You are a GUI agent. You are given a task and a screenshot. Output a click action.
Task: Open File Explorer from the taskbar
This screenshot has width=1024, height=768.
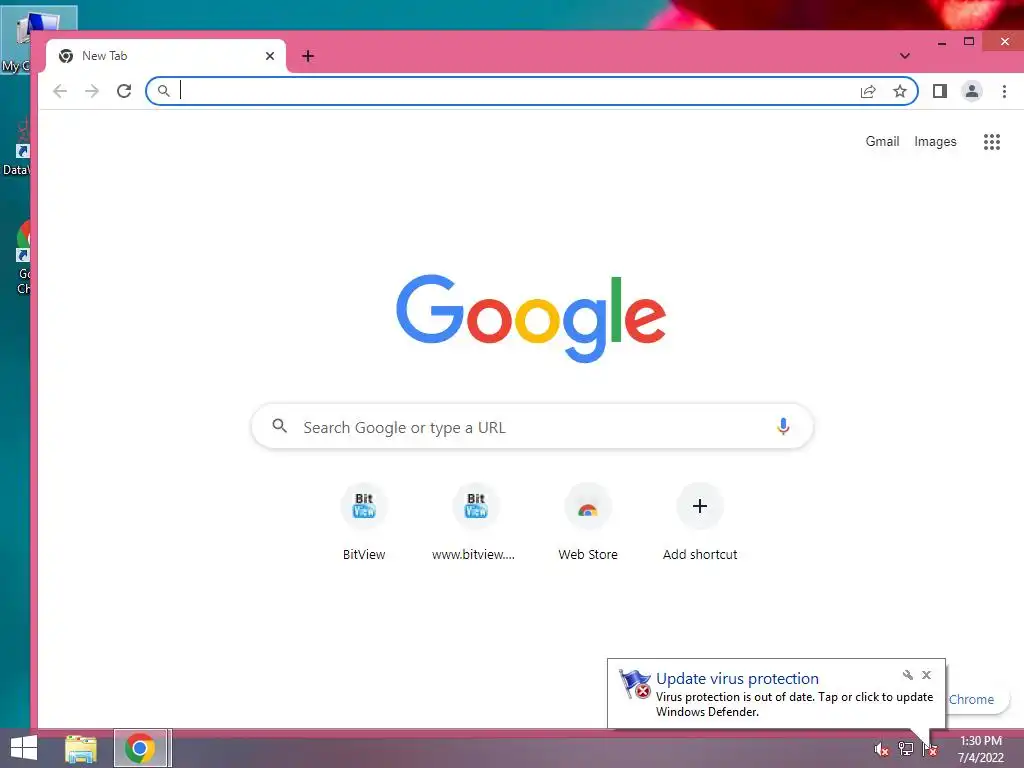[81, 749]
